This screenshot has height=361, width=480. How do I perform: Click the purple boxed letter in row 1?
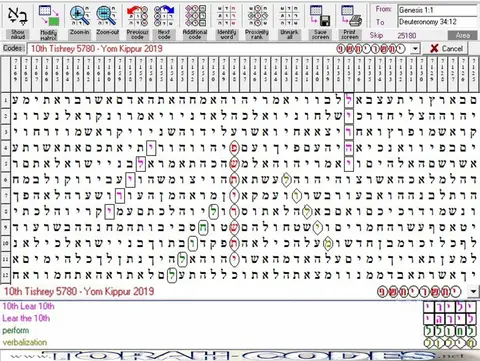(349, 100)
